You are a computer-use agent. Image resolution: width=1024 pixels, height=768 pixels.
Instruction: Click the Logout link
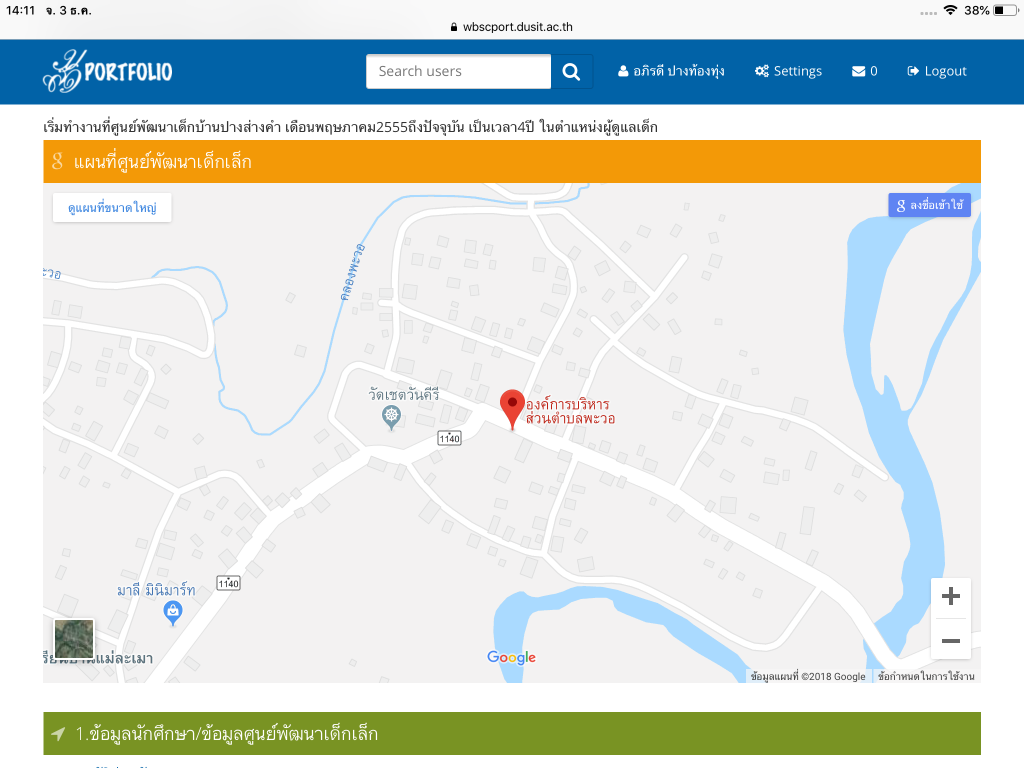[936, 71]
